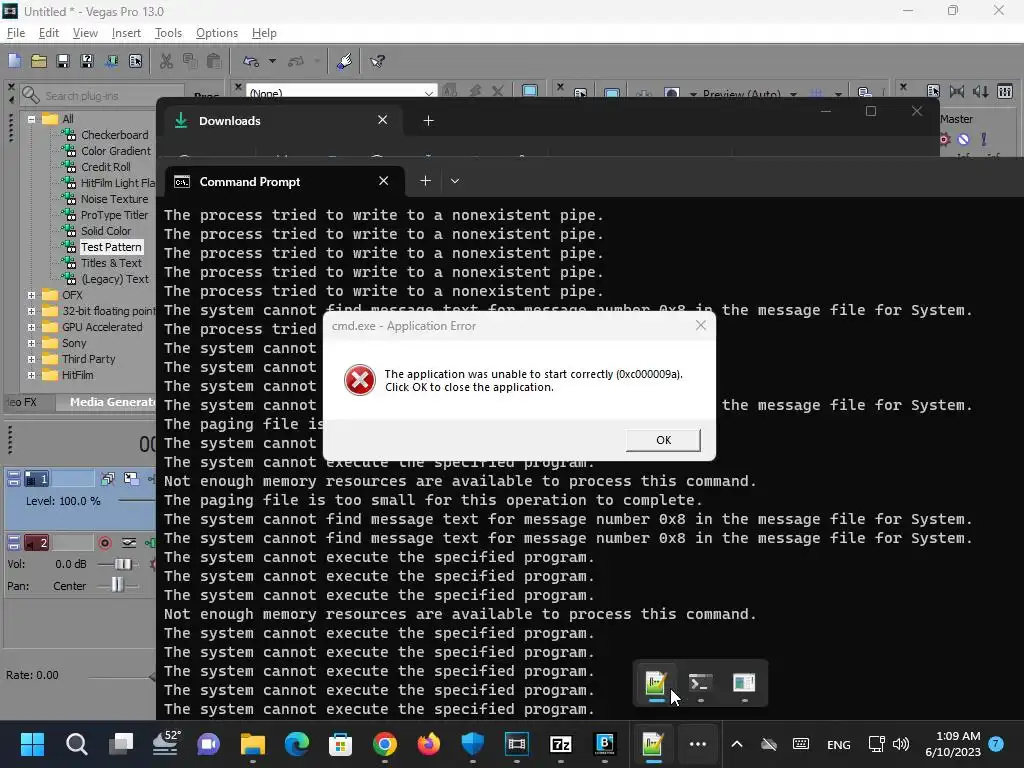
Task: Select Checkerboard media generator
Action: (x=114, y=135)
